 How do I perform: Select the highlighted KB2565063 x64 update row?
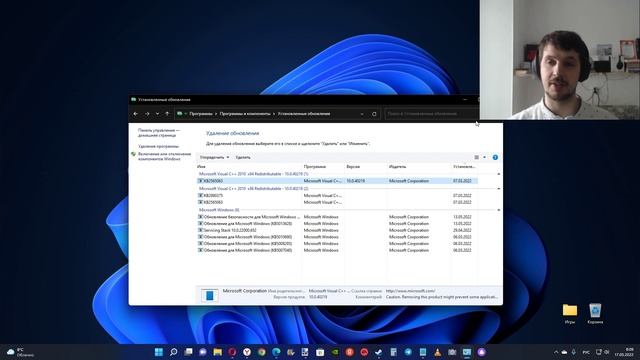pyautogui.click(x=337, y=181)
